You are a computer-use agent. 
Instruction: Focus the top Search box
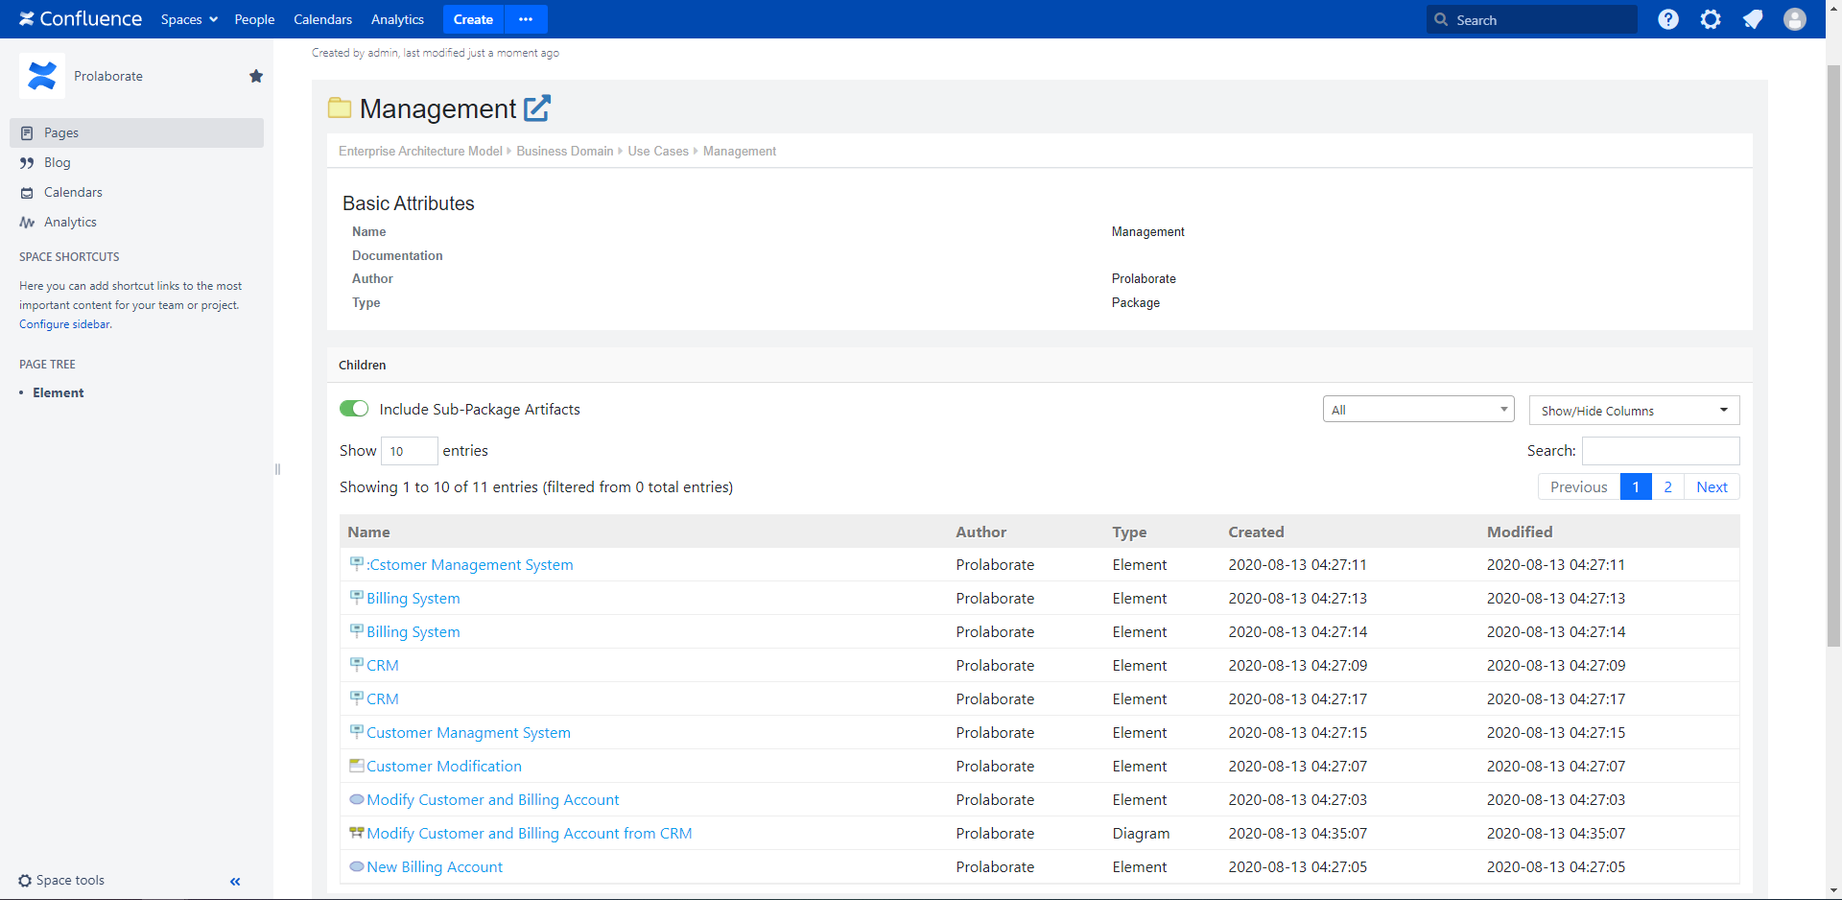1532,19
